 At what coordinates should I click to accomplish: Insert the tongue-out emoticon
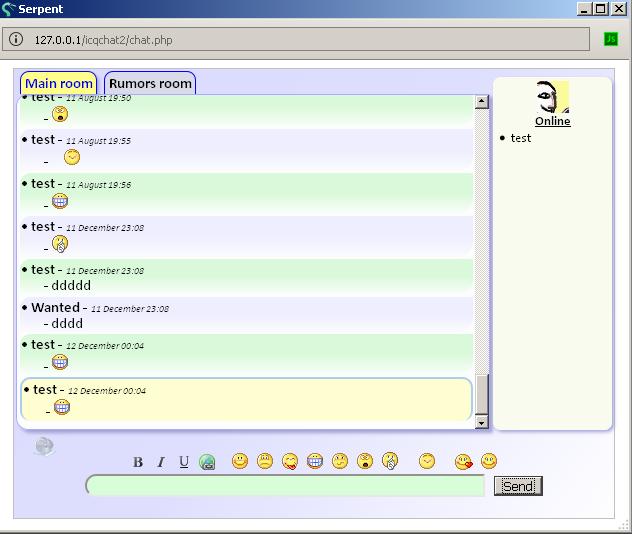click(x=290, y=461)
